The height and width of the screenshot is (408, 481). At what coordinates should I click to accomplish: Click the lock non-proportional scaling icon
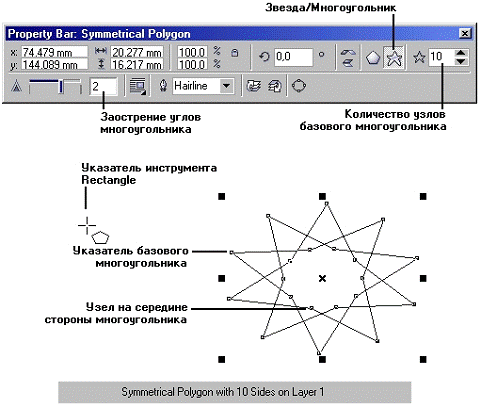click(235, 53)
